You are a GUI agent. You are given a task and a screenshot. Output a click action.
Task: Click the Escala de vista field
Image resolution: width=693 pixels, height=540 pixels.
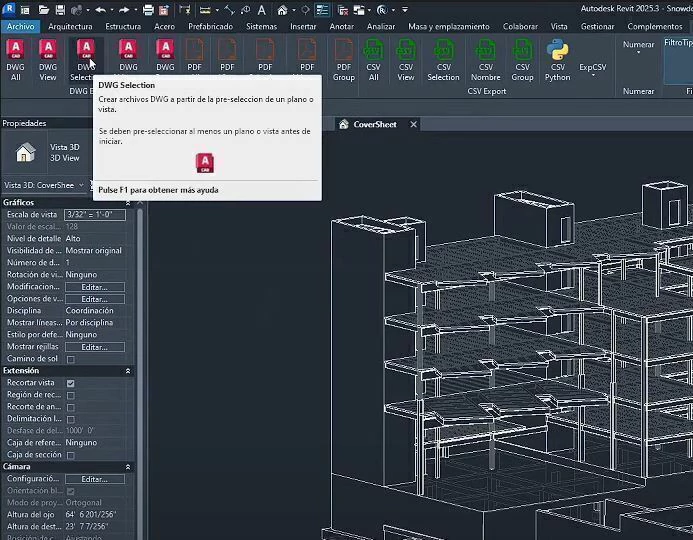click(95, 215)
